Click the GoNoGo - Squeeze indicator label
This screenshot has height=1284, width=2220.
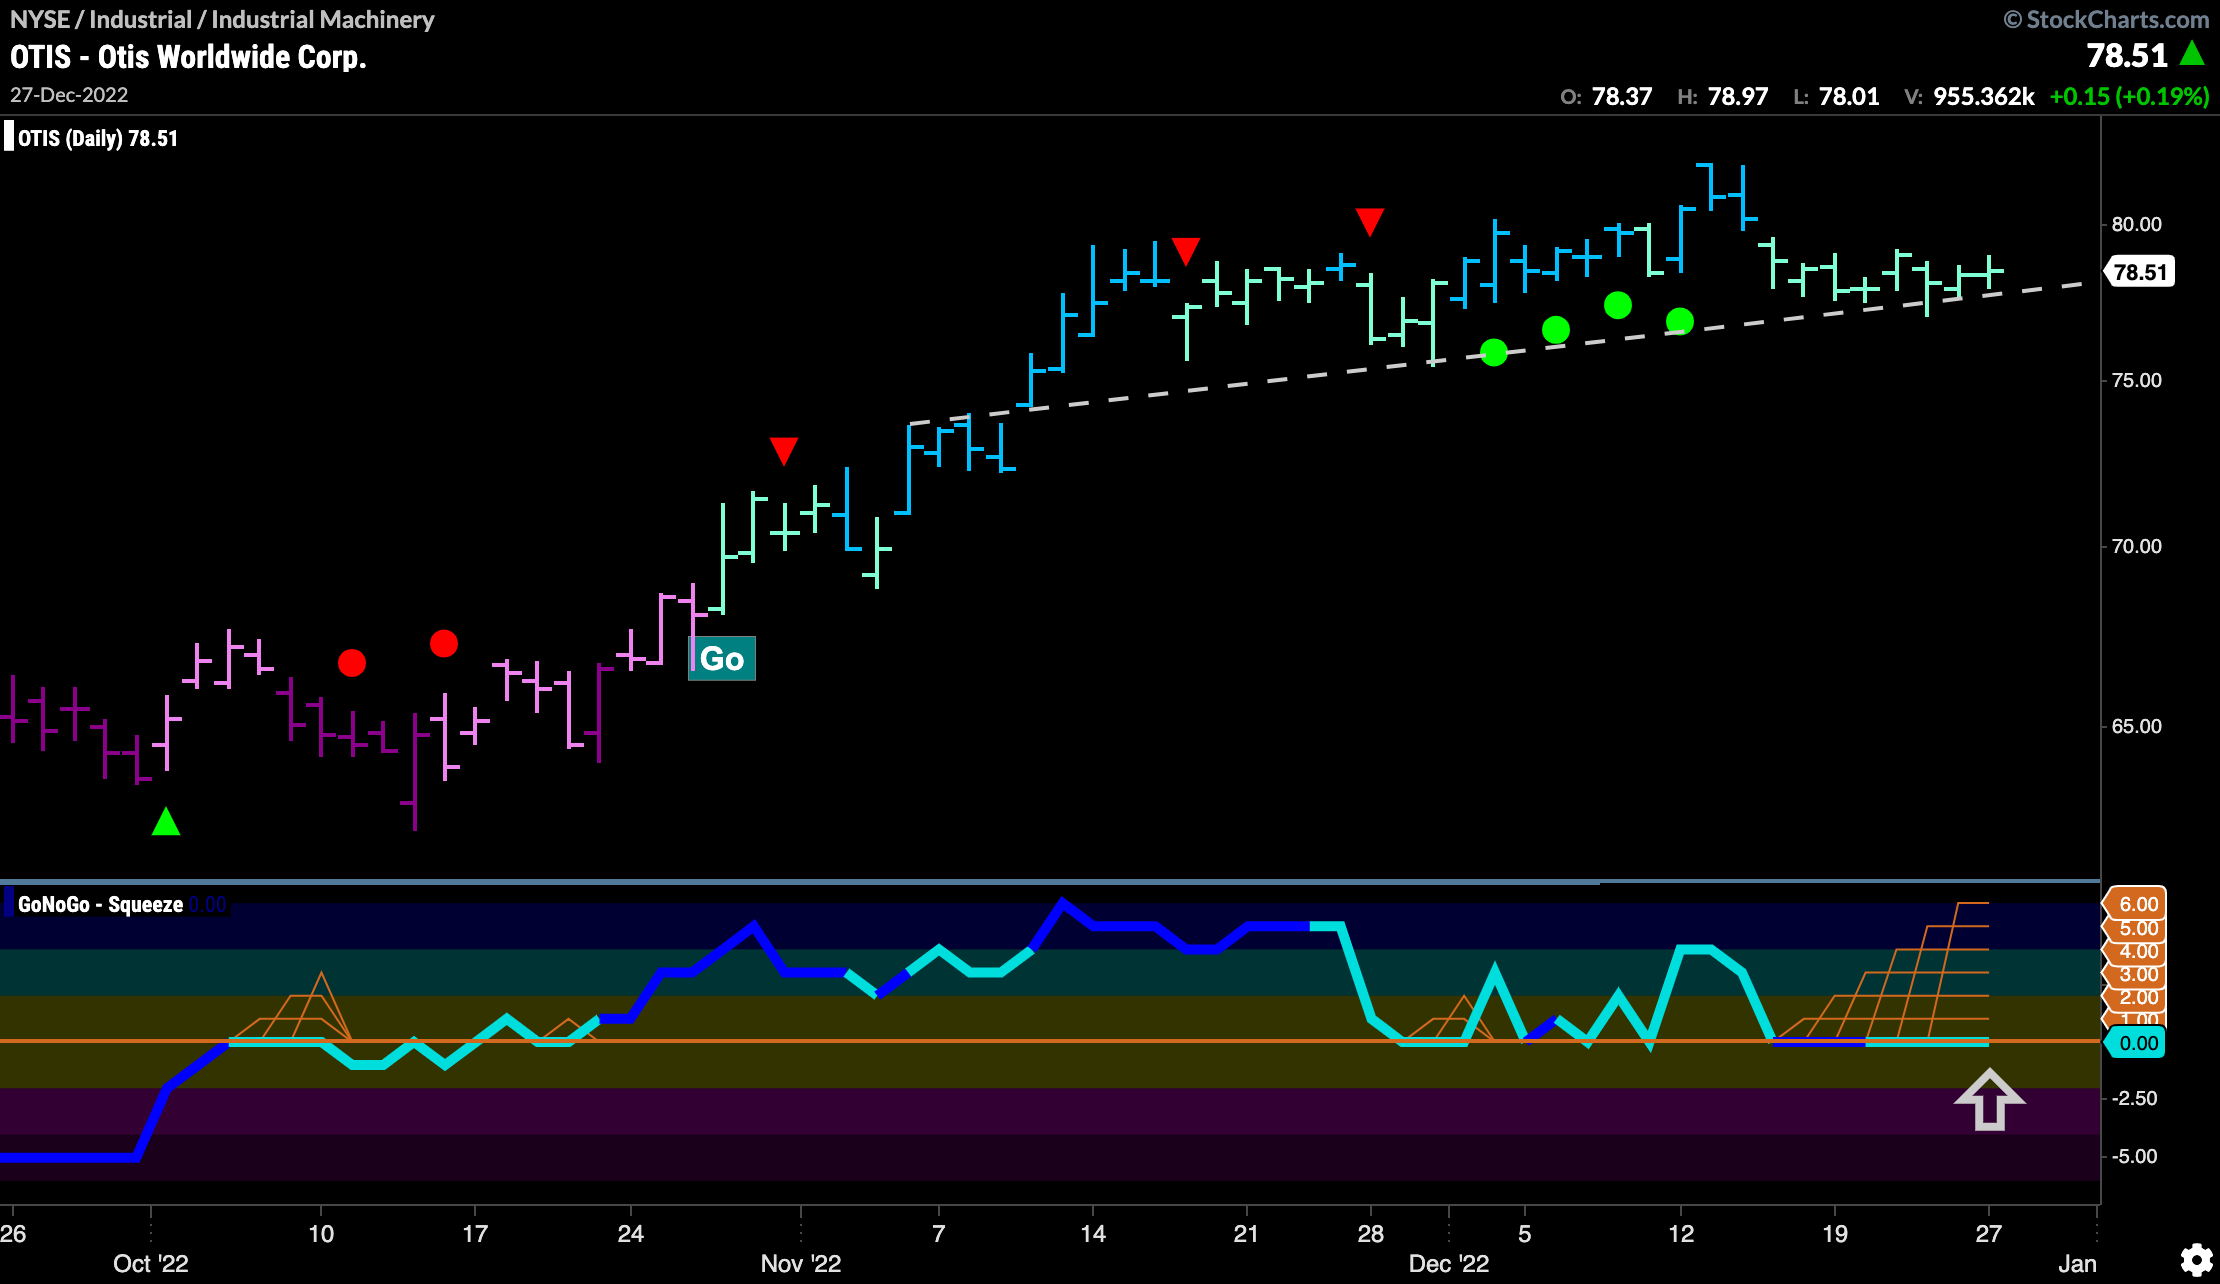pyautogui.click(x=100, y=905)
